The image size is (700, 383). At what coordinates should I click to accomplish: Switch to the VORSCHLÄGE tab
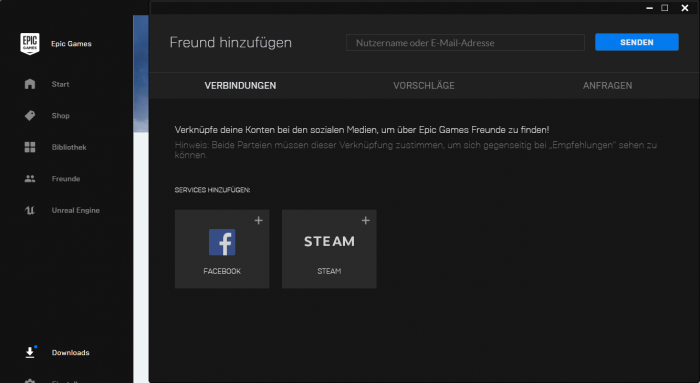pos(424,86)
